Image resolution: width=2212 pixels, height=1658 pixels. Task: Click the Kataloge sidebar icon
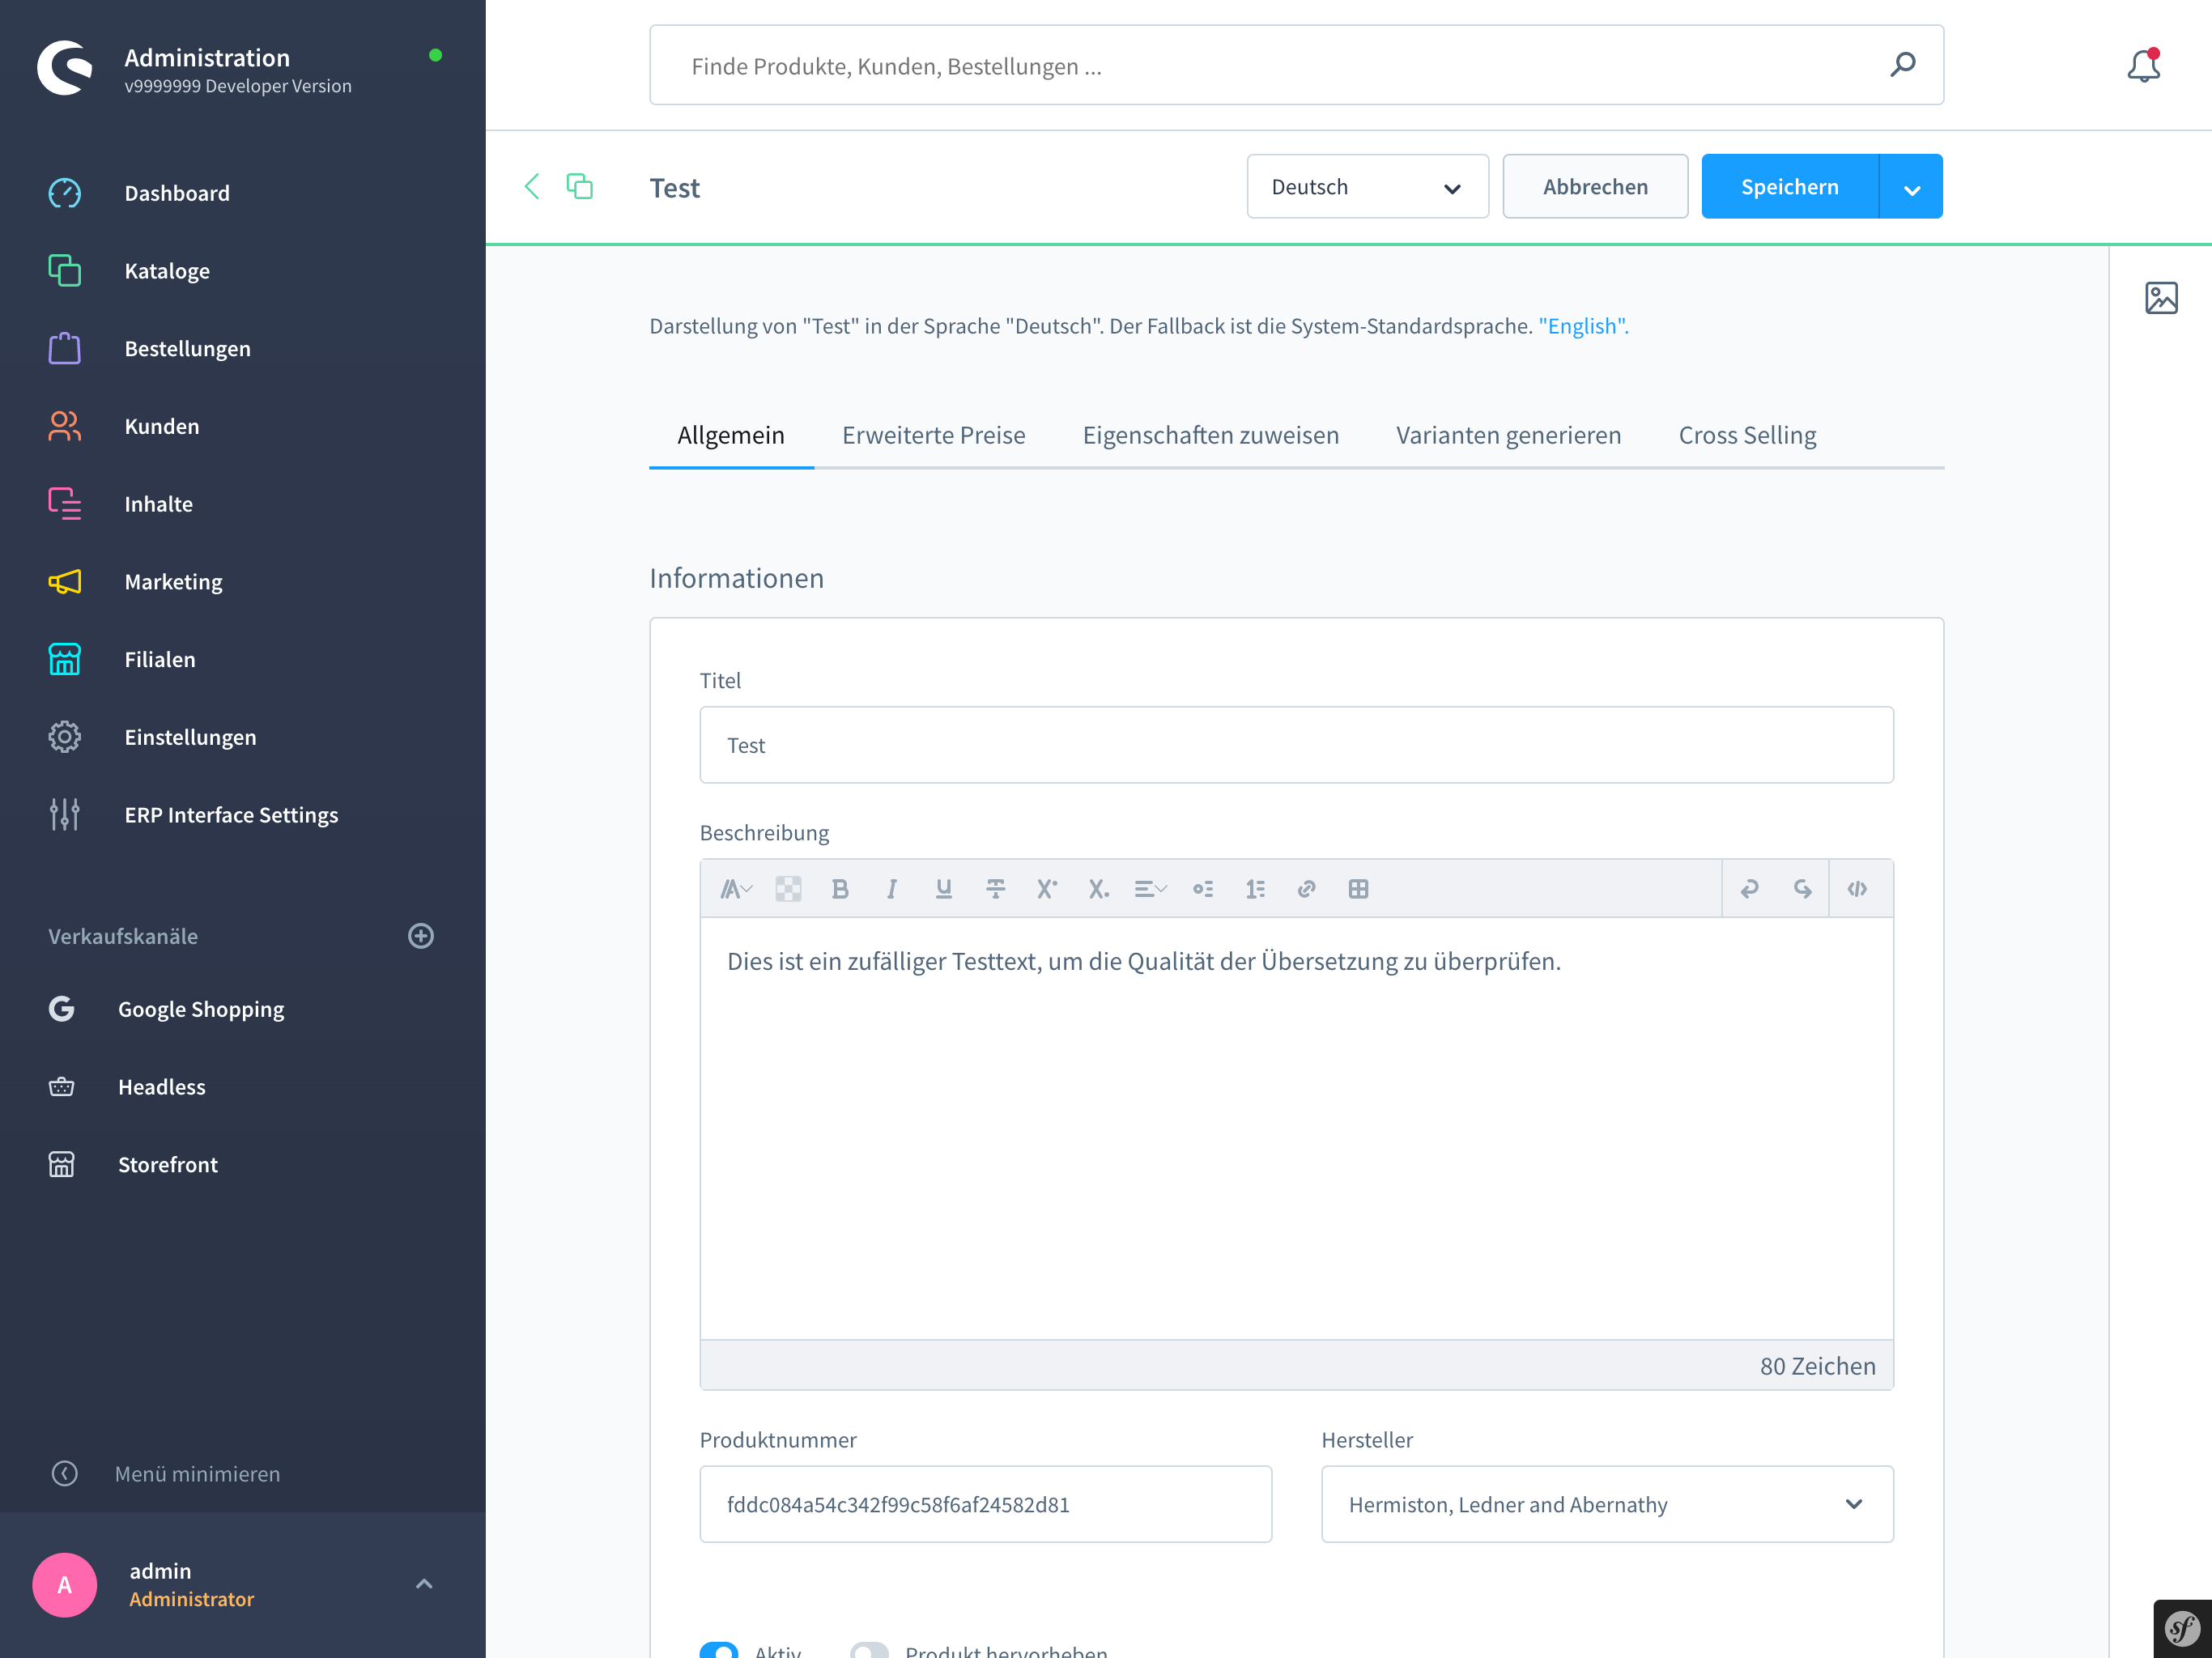click(64, 270)
